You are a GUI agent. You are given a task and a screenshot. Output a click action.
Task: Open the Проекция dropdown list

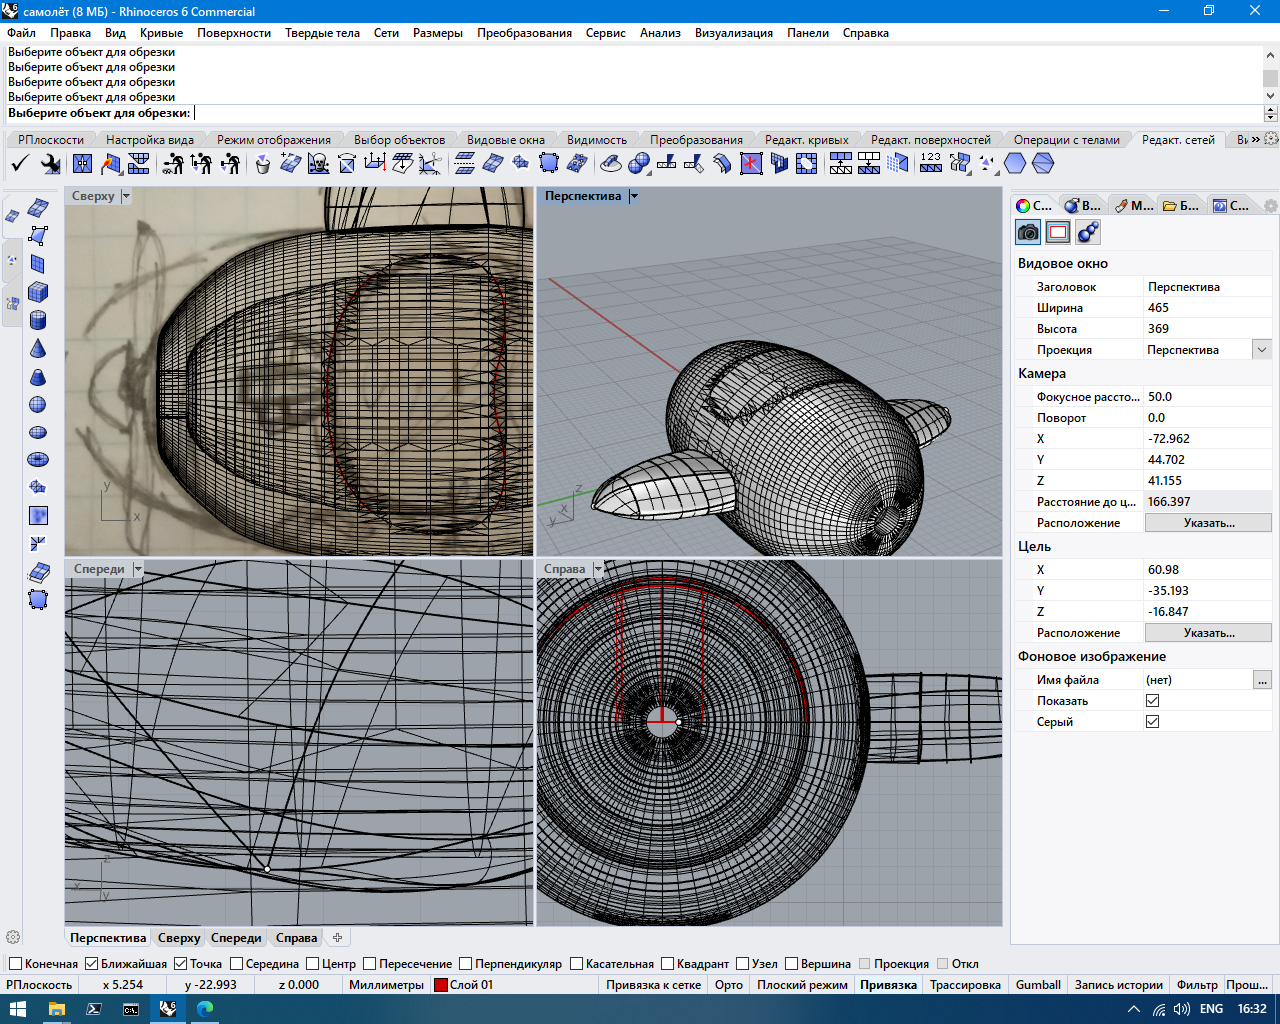tap(1262, 350)
